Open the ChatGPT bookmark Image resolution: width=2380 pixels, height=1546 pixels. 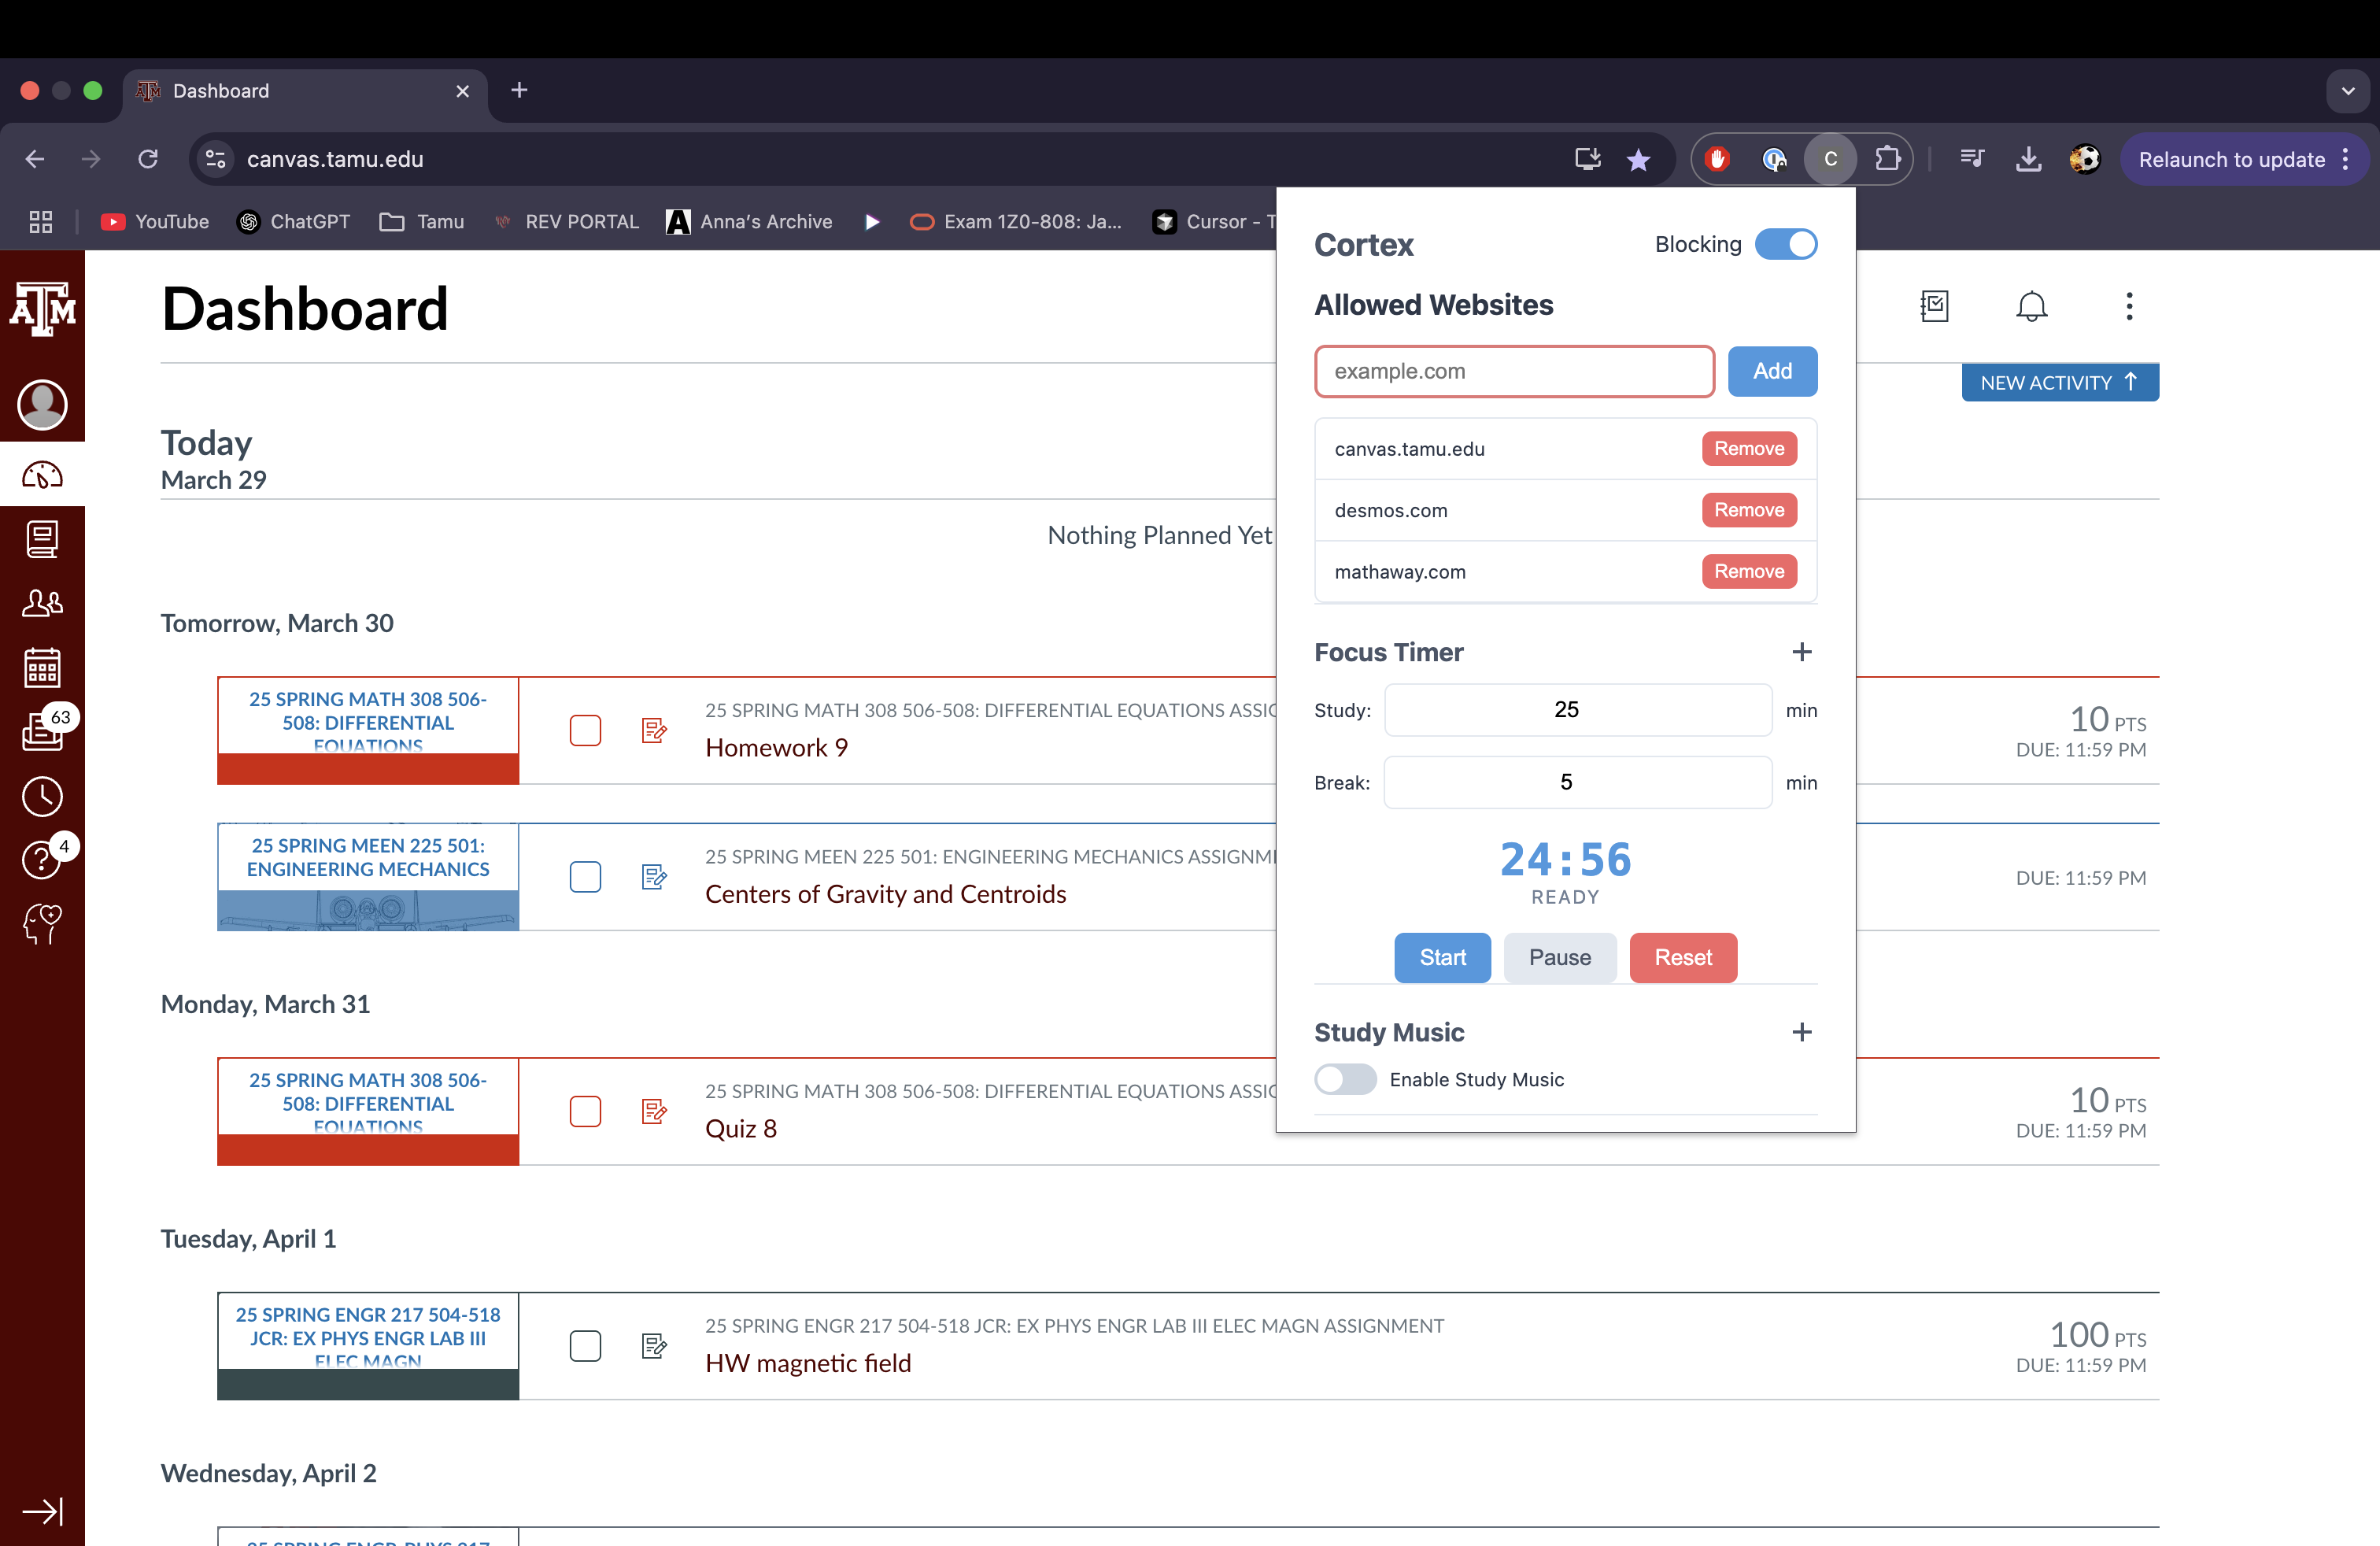click(294, 222)
